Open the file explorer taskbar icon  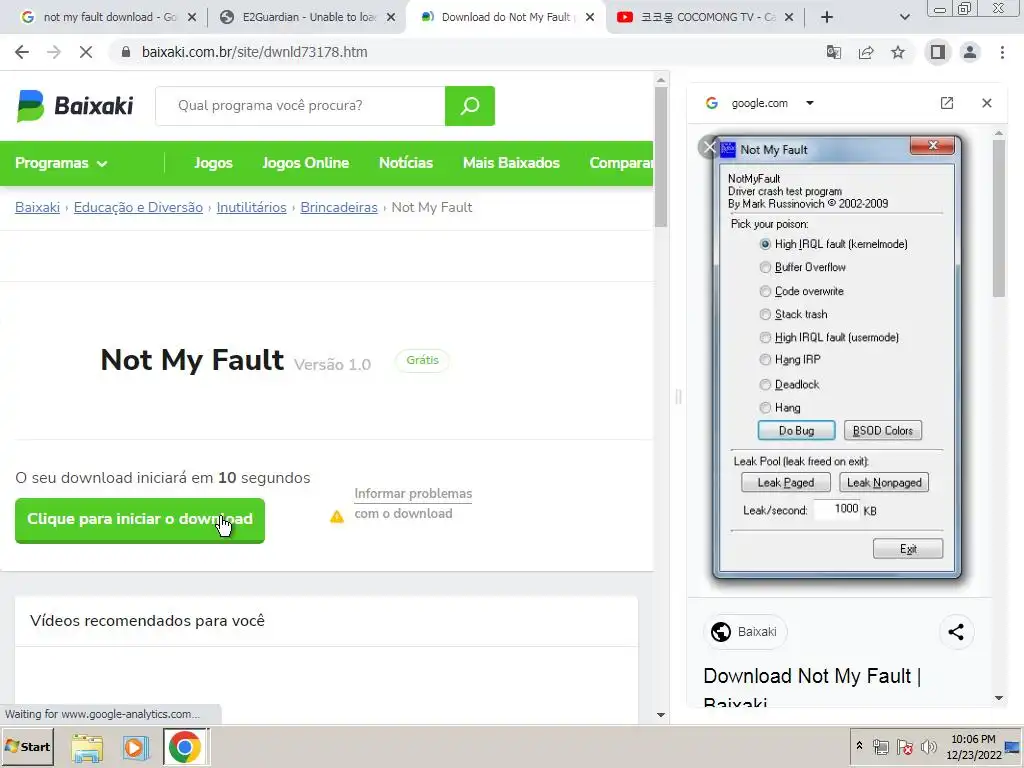[x=88, y=748]
